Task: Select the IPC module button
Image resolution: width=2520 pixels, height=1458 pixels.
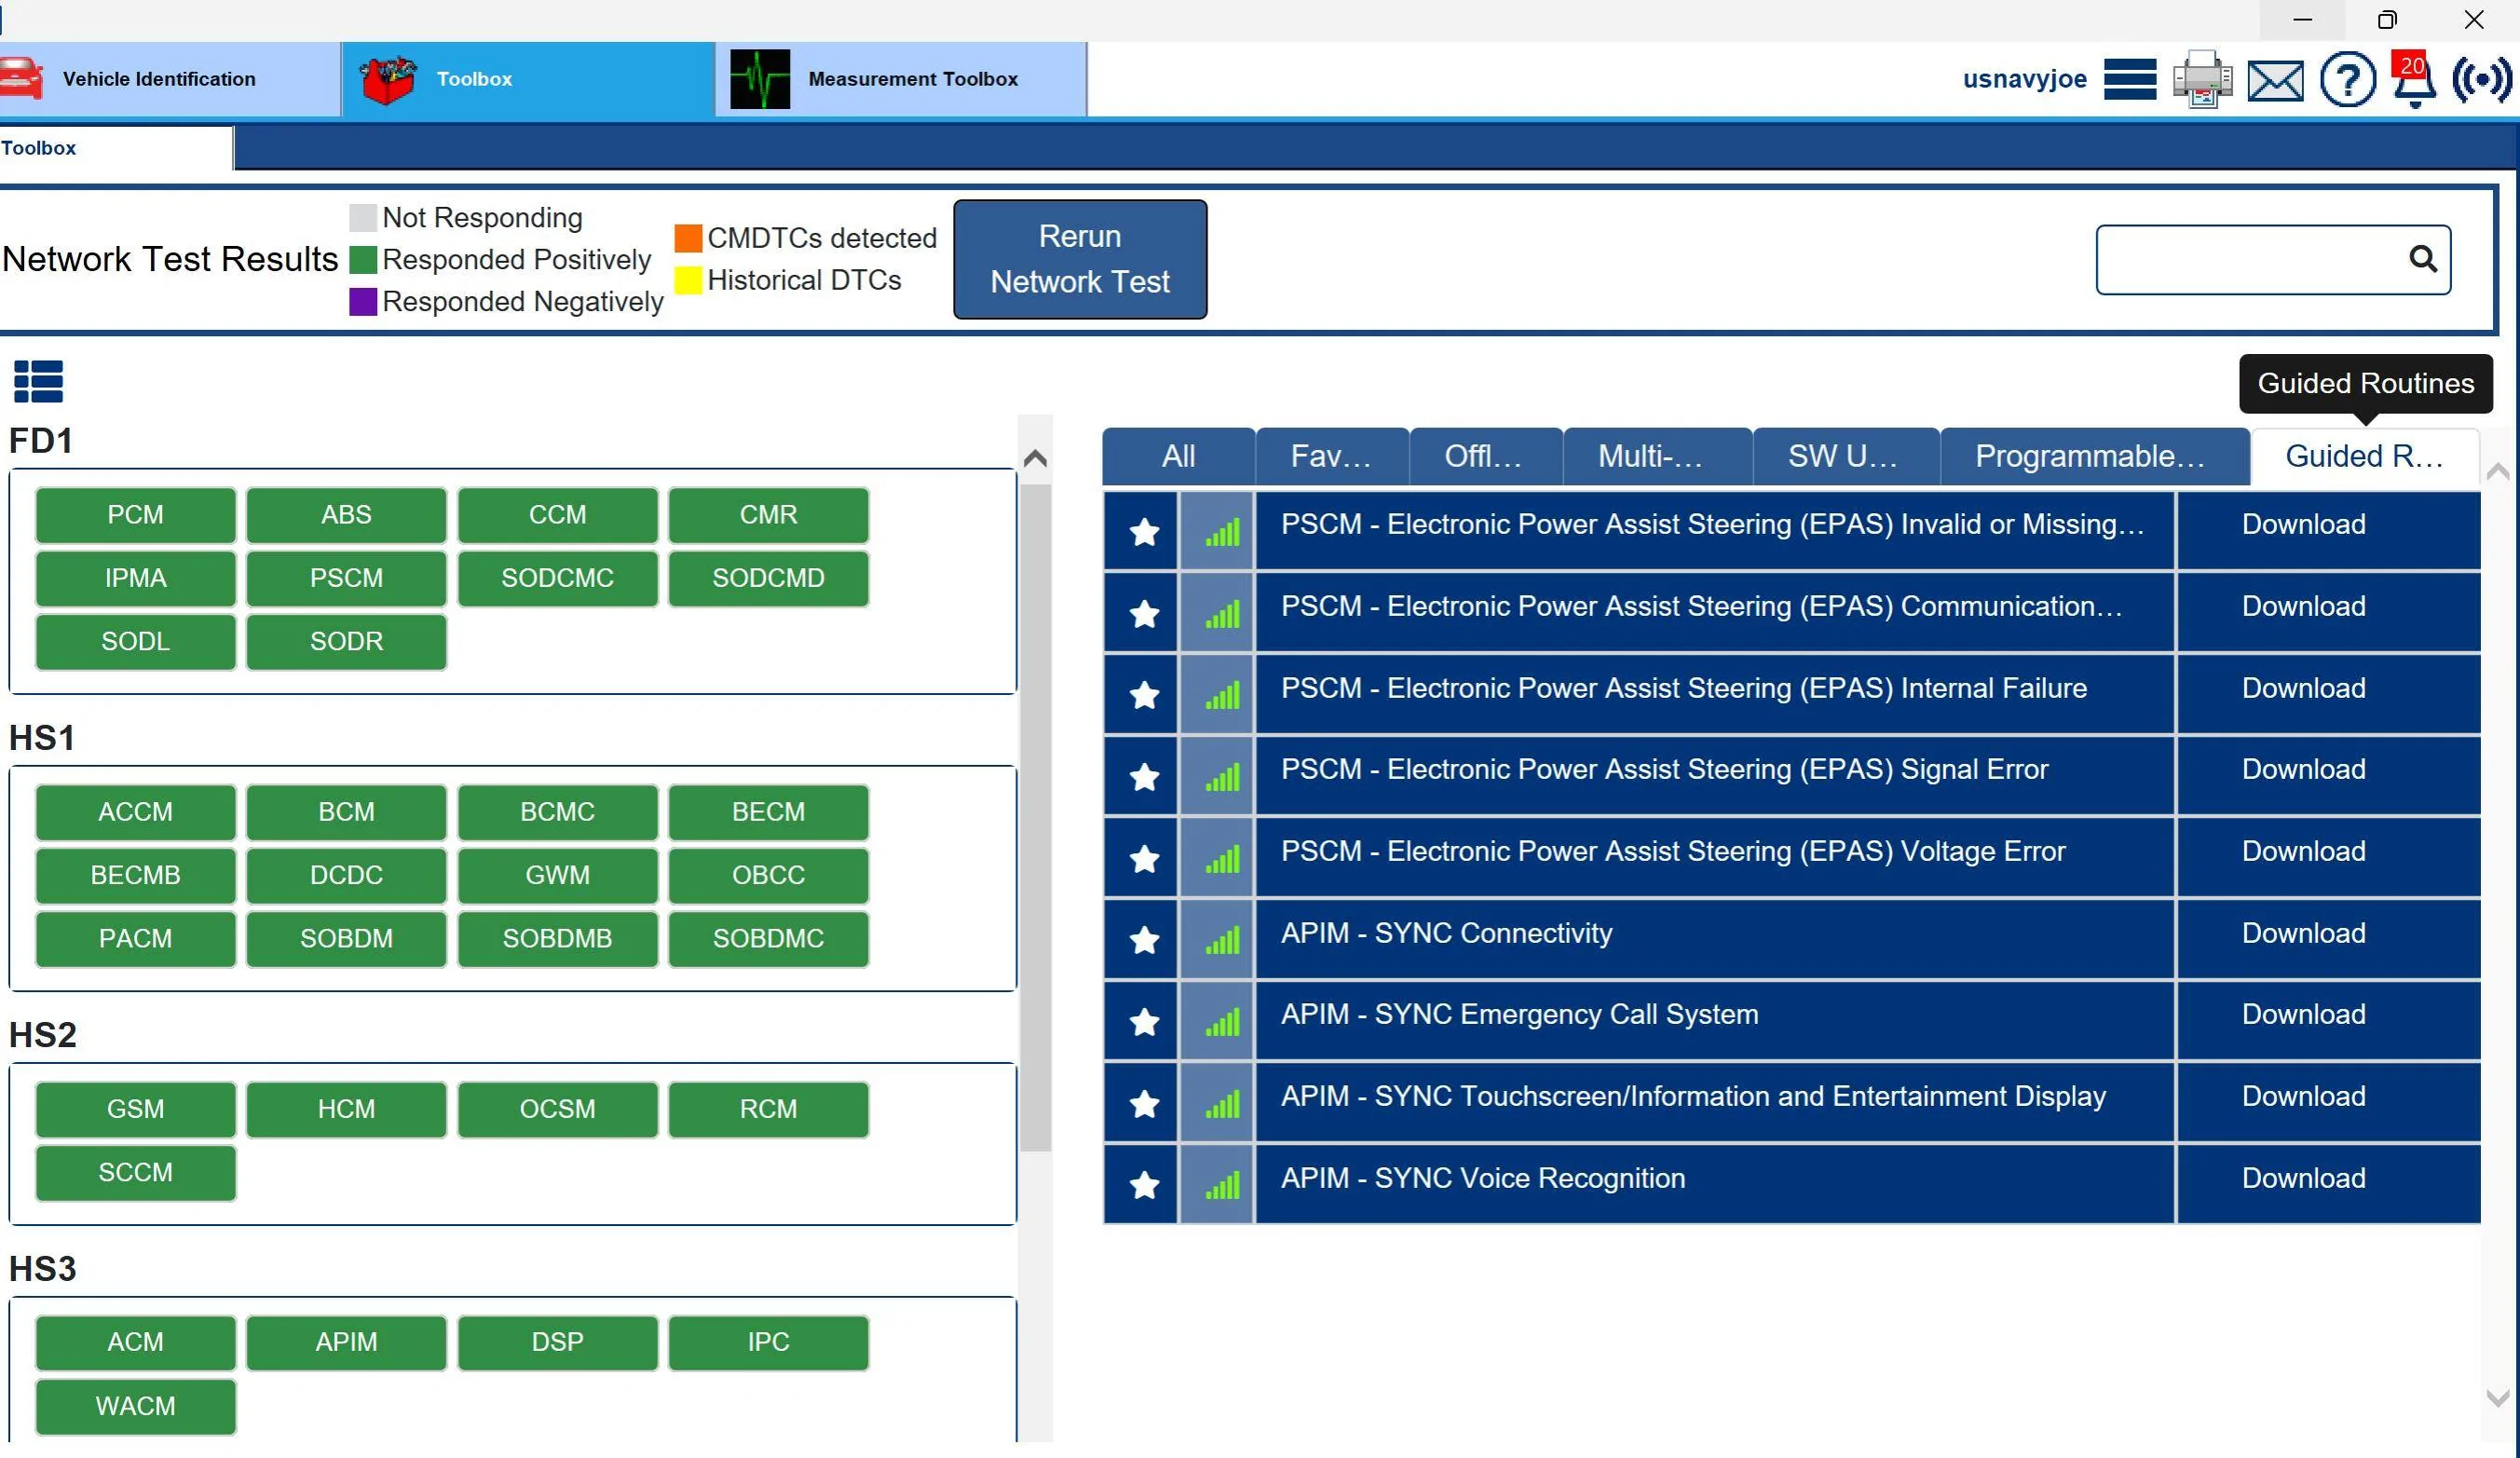Action: pyautogui.click(x=768, y=1342)
